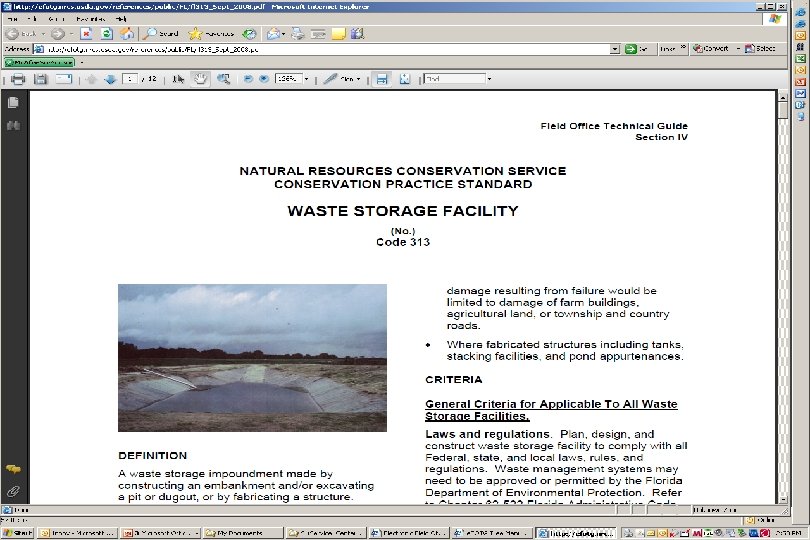Open the Search magnifier button
The width and height of the screenshot is (810, 540).
coord(161,34)
